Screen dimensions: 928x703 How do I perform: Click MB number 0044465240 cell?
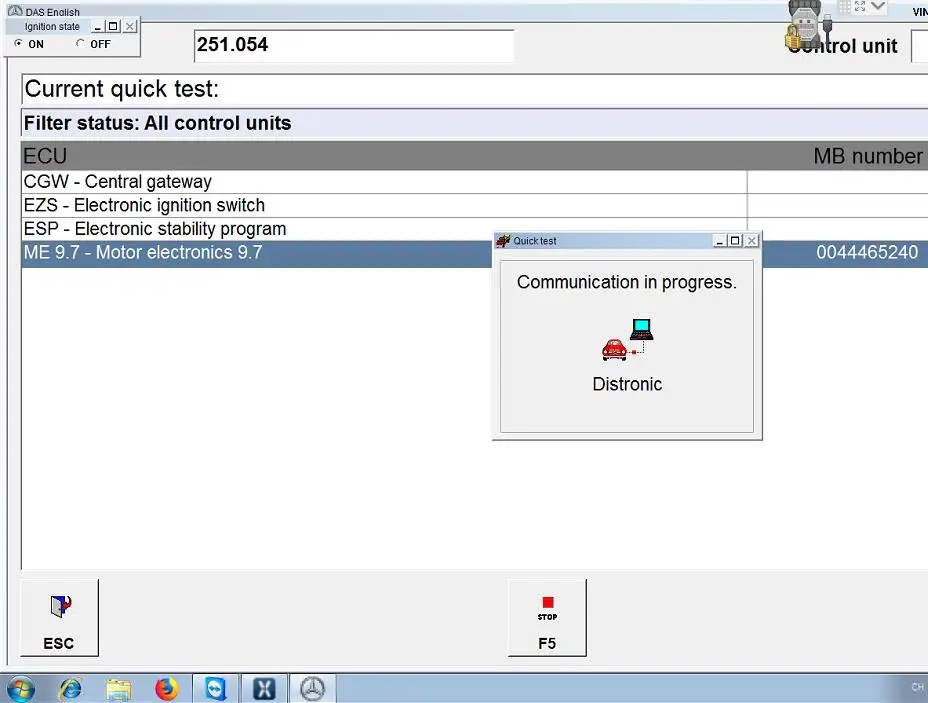click(867, 253)
